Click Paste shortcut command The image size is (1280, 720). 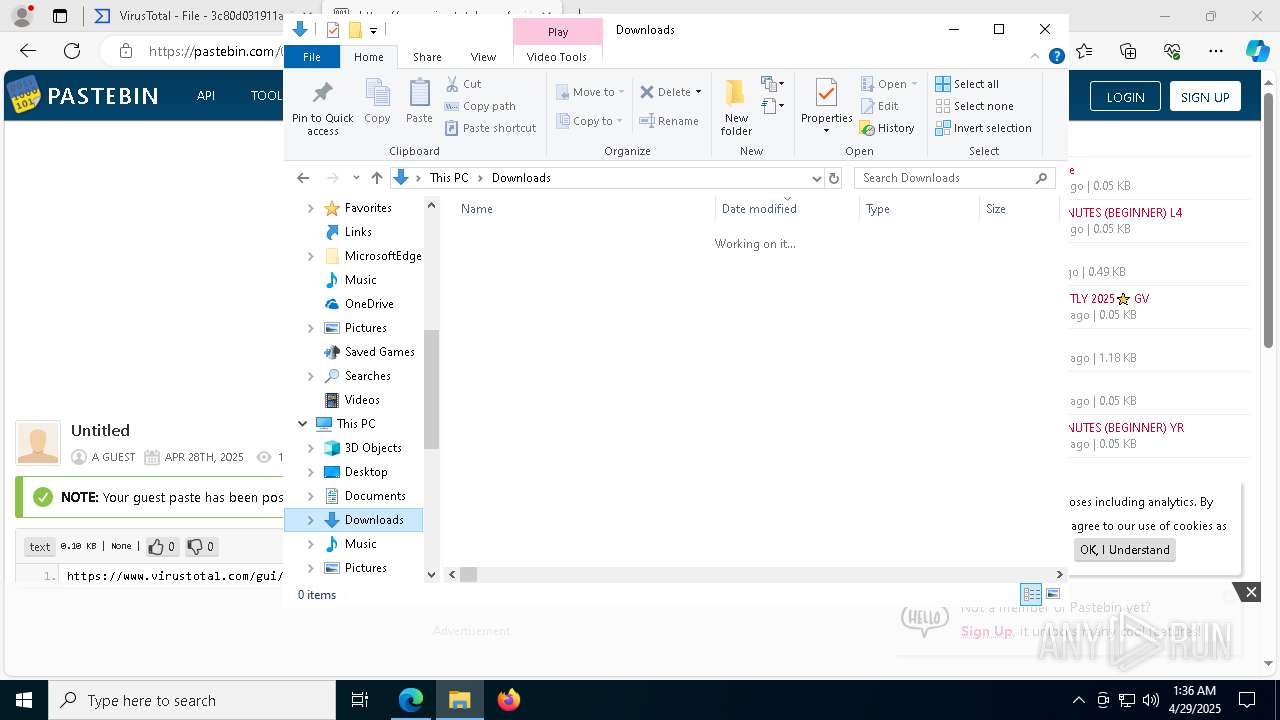(490, 128)
